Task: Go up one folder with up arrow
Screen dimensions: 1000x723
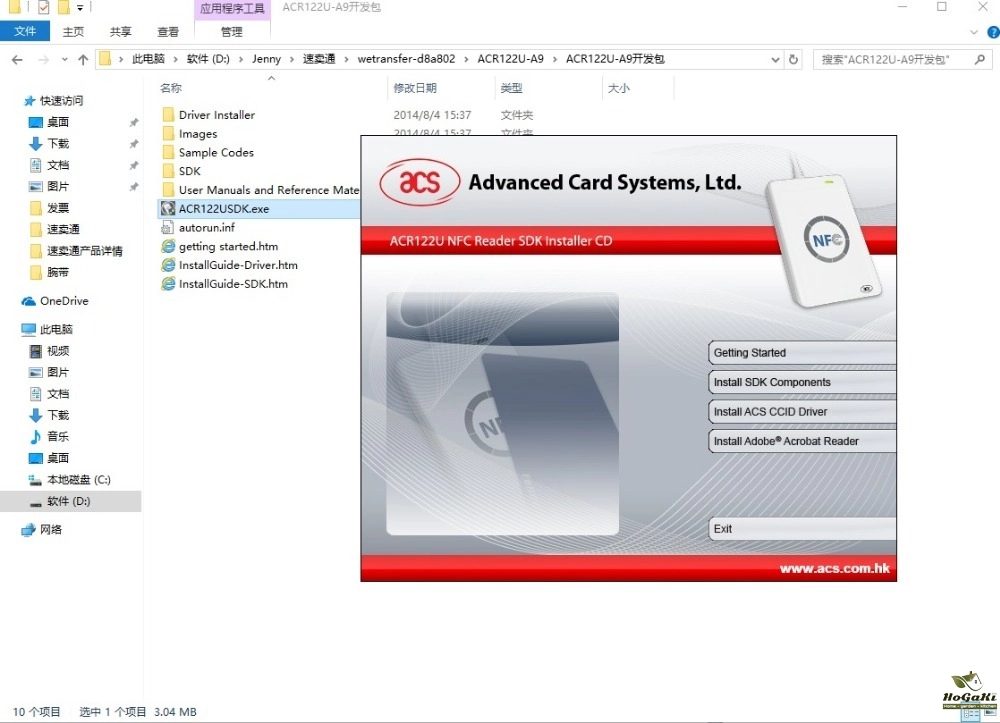Action: 83,60
